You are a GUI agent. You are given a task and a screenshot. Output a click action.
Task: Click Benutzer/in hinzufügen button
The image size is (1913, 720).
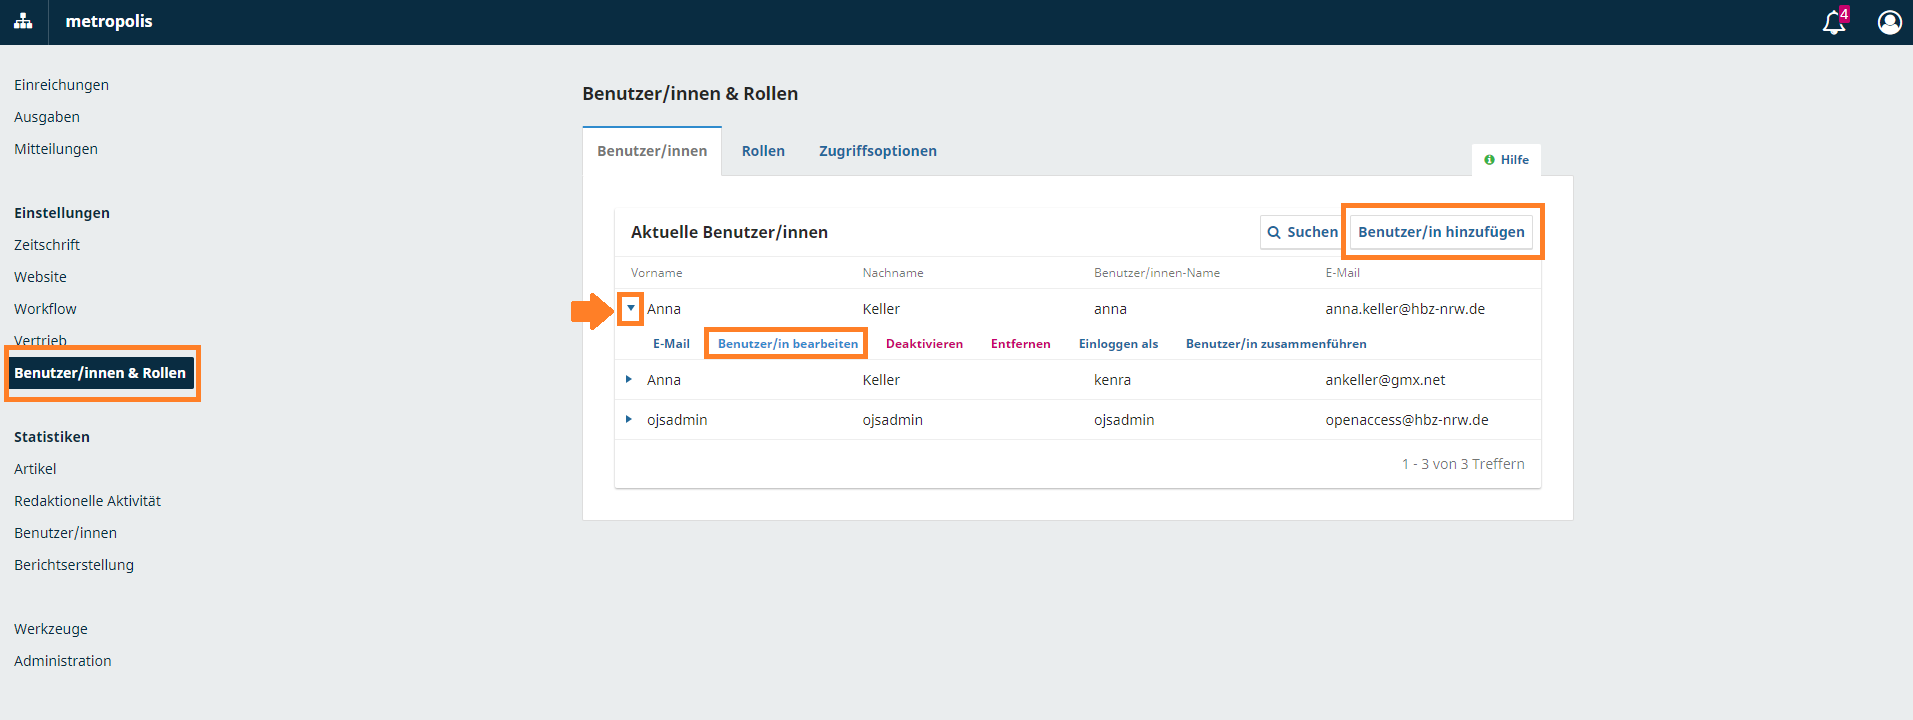click(1440, 232)
